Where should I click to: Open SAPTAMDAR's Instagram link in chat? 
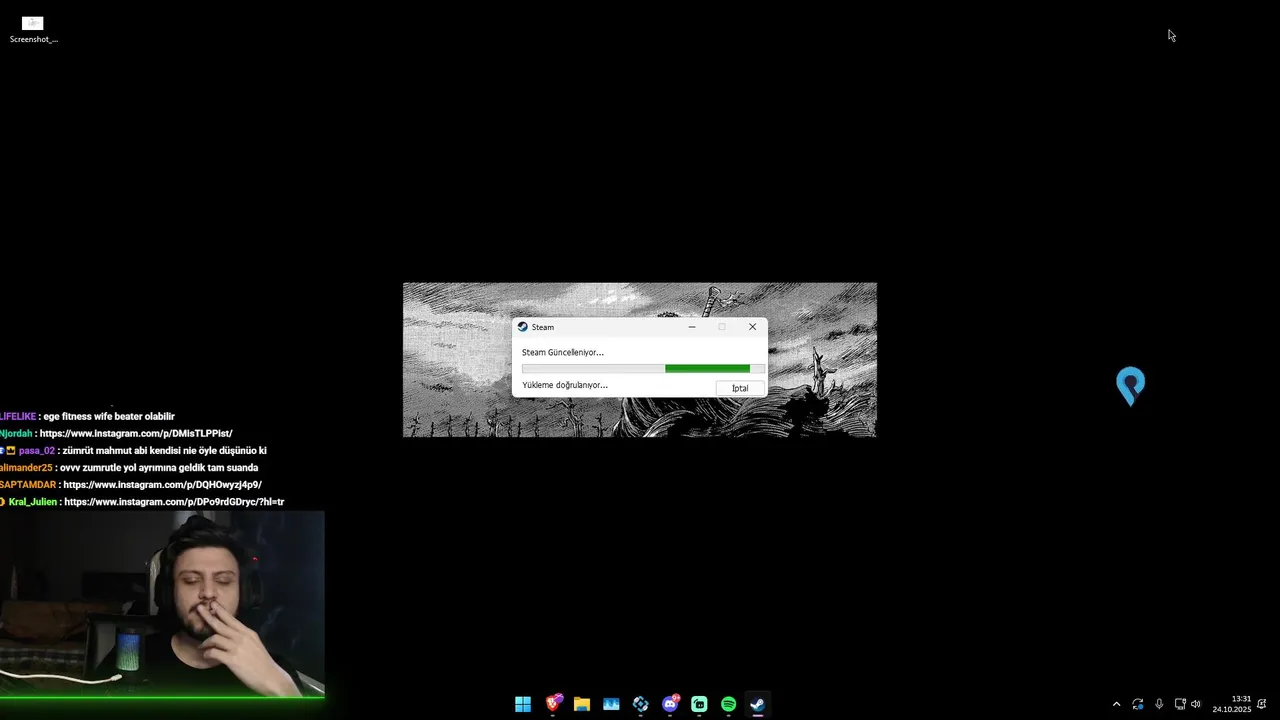[162, 485]
